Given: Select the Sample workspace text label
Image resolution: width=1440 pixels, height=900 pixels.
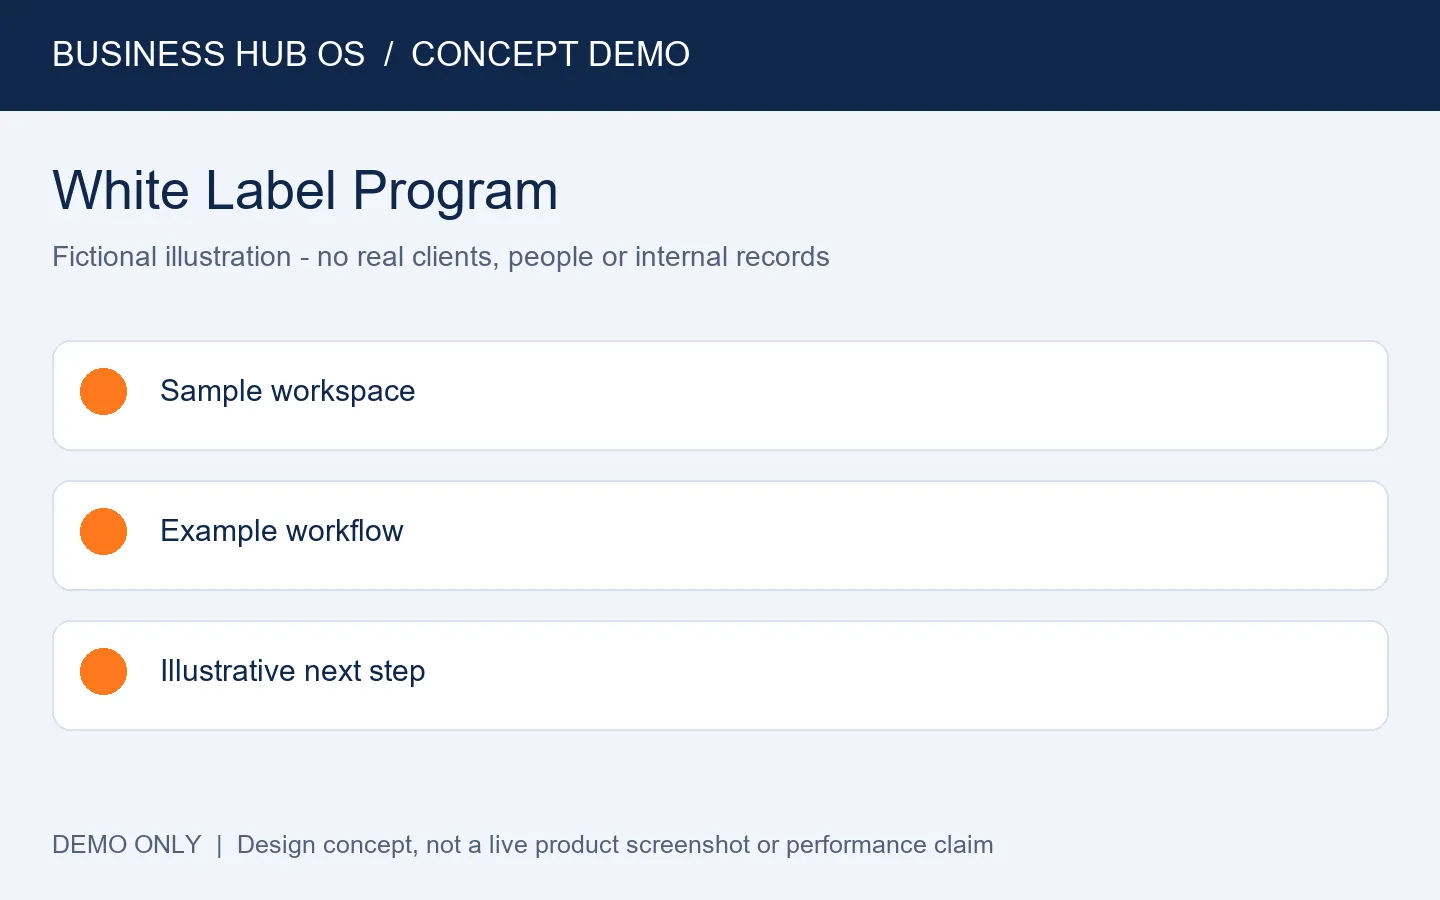Looking at the screenshot, I should coord(287,391).
